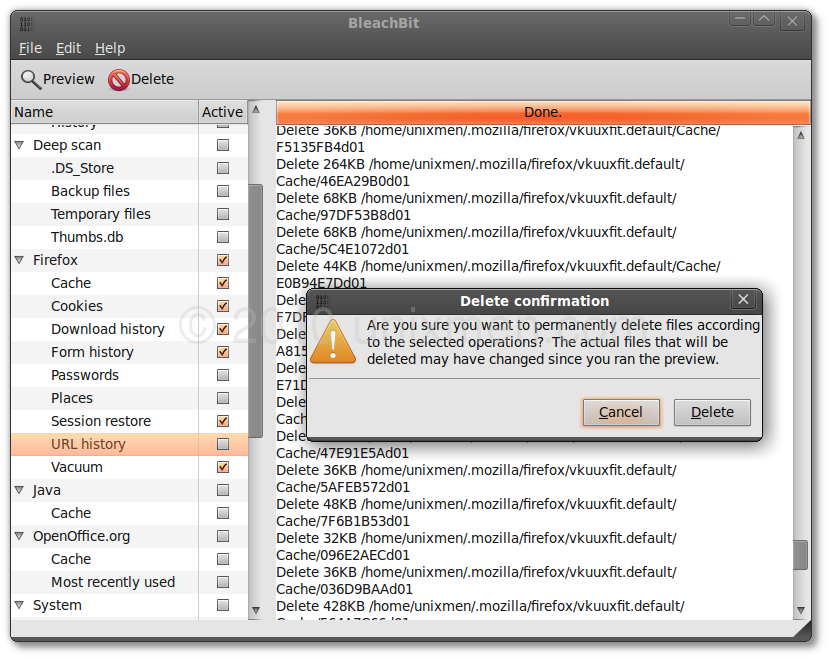Click the cleaner list scroll-up arrow
This screenshot has height=659, width=829.
(256, 109)
